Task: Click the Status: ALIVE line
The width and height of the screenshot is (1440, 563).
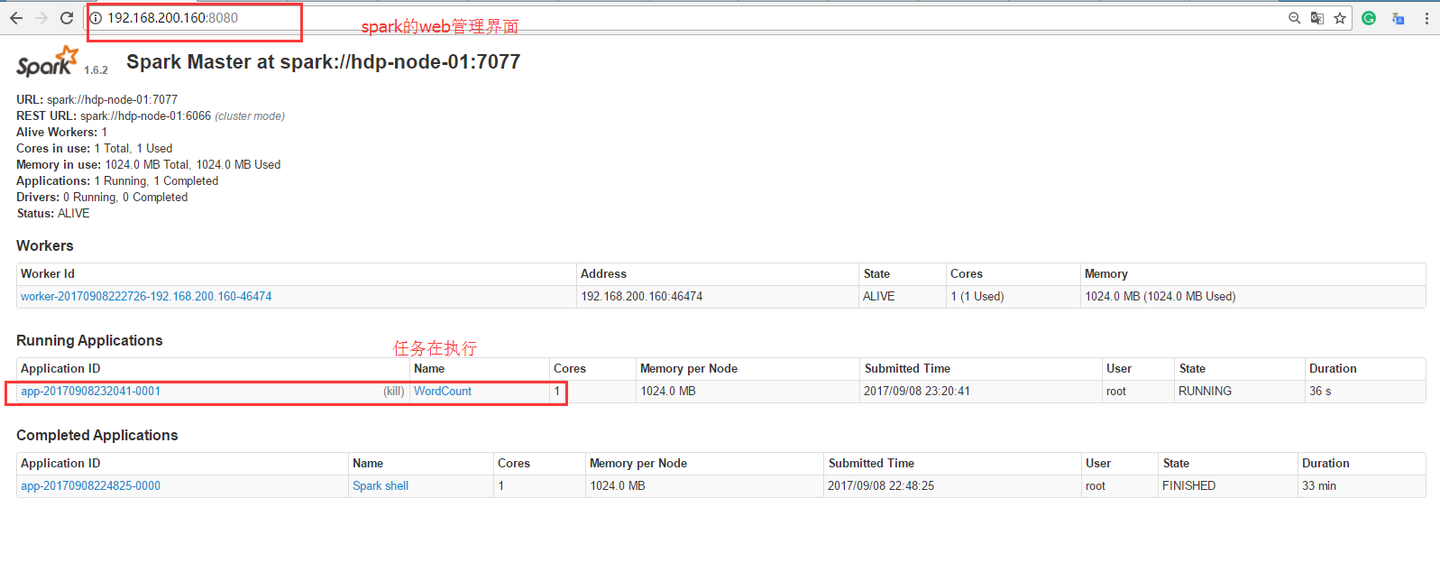Action: 53,213
